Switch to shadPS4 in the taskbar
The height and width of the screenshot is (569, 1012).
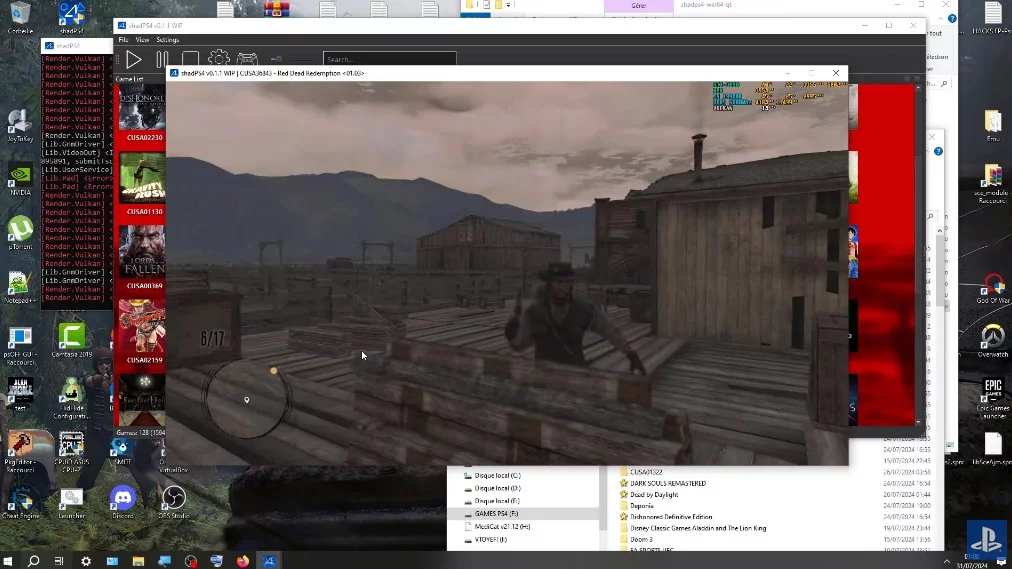pyautogui.click(x=269, y=561)
